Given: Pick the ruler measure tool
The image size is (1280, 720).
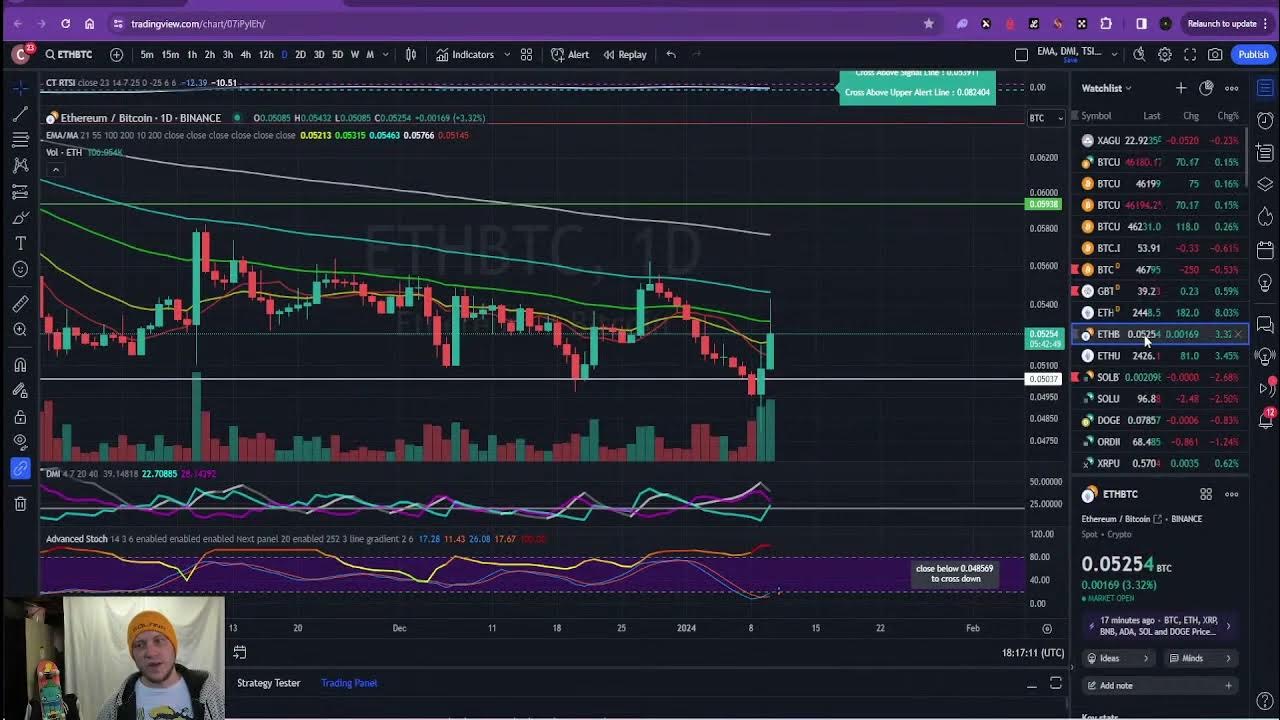Looking at the screenshot, I should [20, 304].
